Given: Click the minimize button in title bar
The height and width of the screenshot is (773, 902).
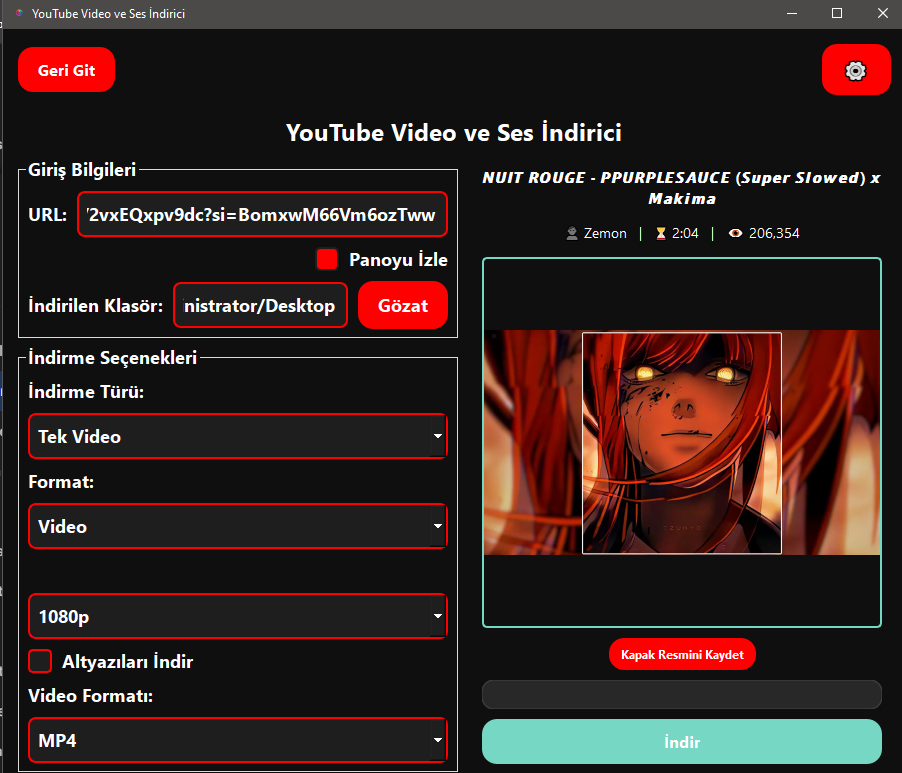Looking at the screenshot, I should (790, 13).
